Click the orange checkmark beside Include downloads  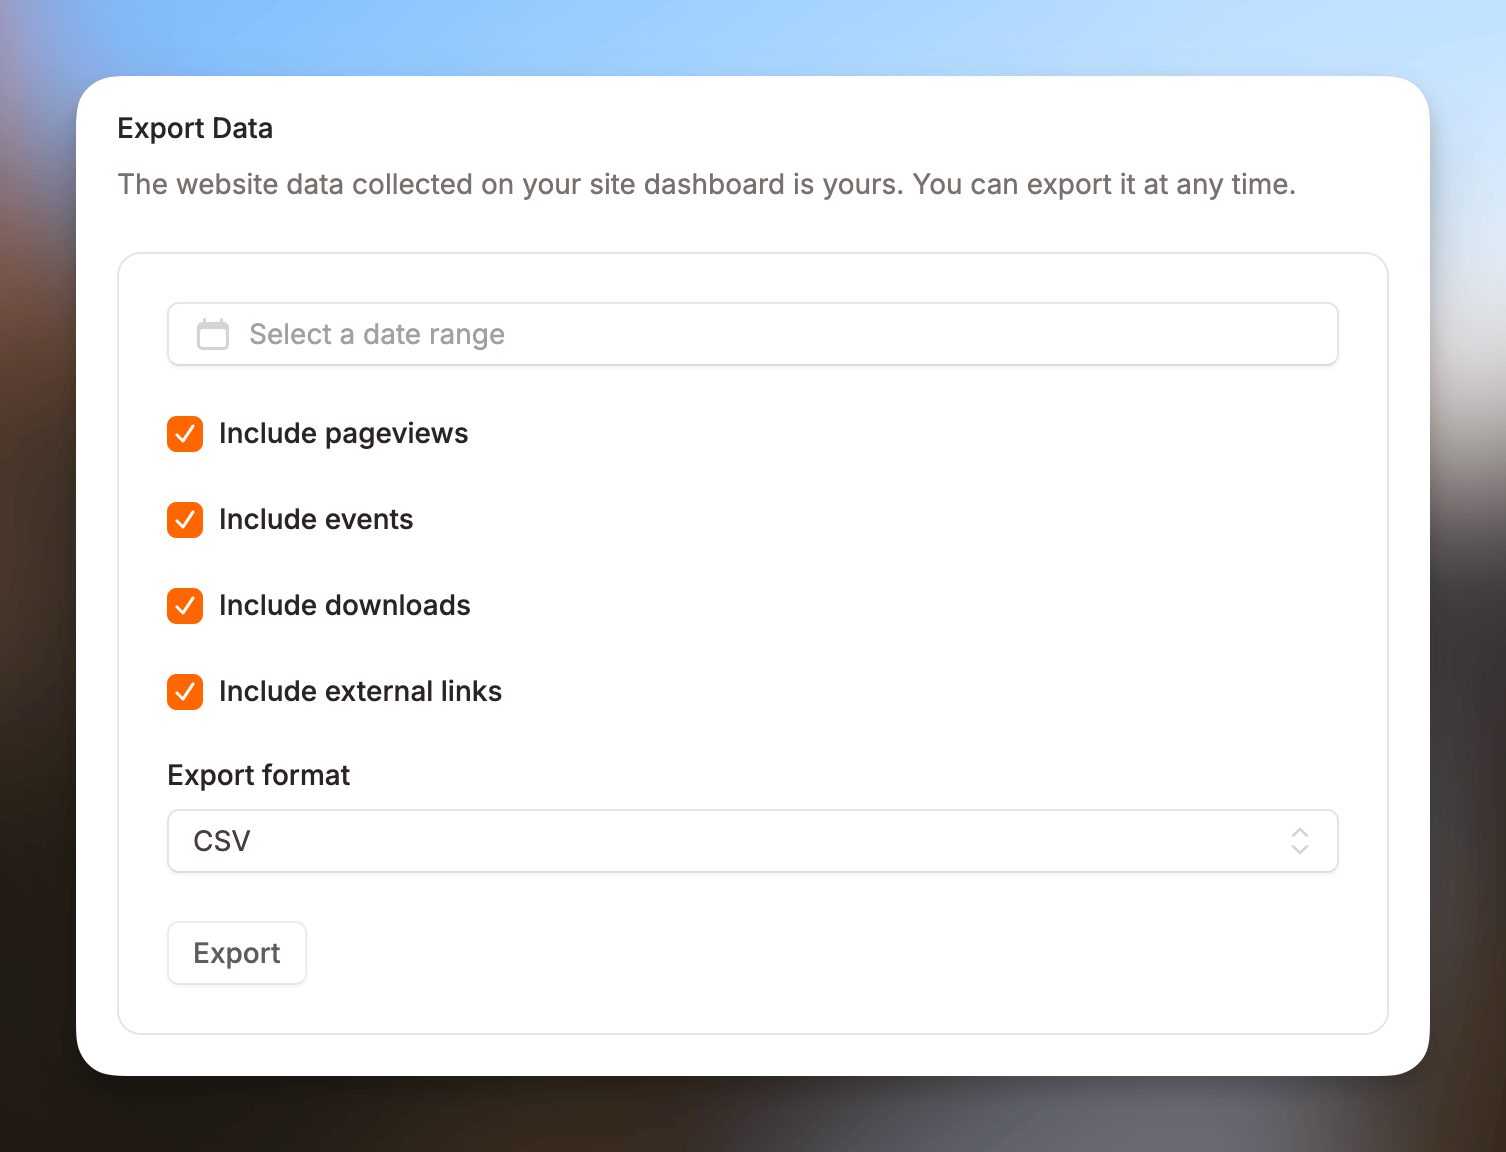(x=185, y=606)
